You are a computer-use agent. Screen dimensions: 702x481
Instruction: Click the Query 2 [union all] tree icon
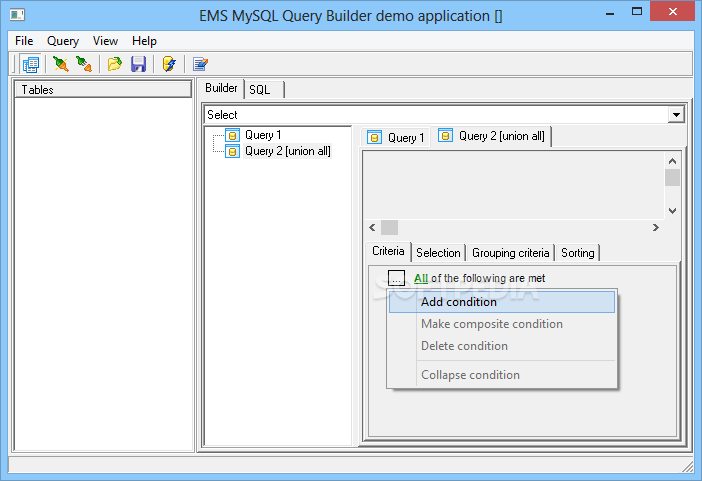coord(232,151)
